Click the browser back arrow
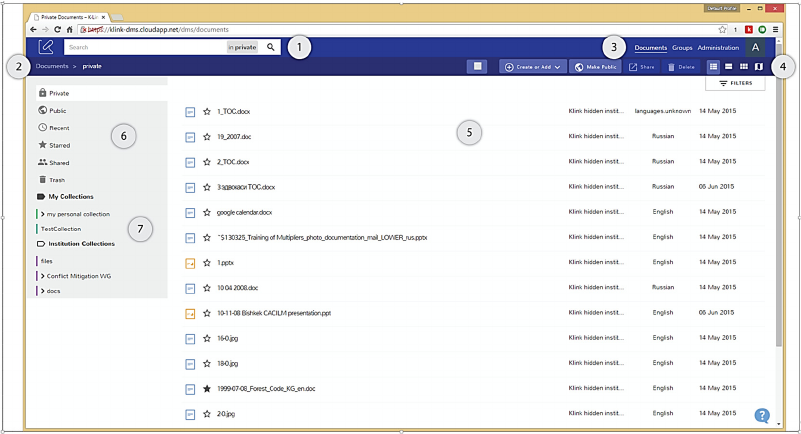This screenshot has height=434, width=801. tap(32, 30)
